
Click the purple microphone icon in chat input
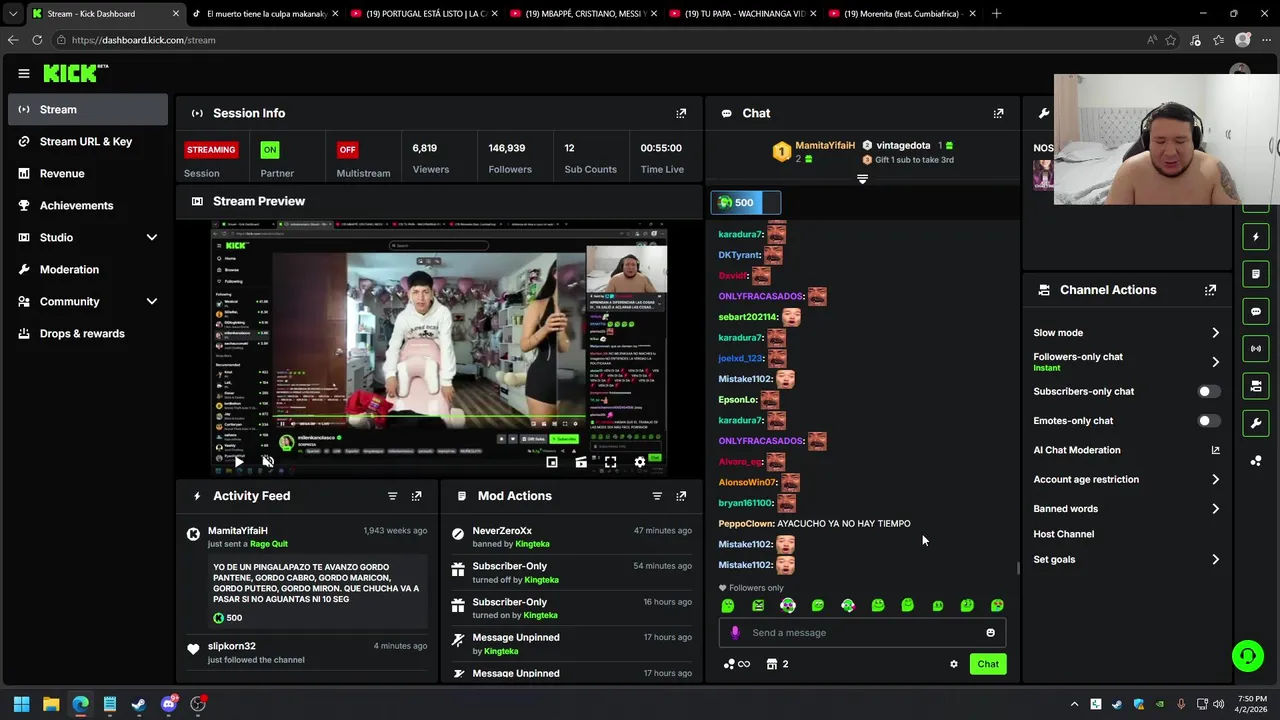pyautogui.click(x=735, y=632)
